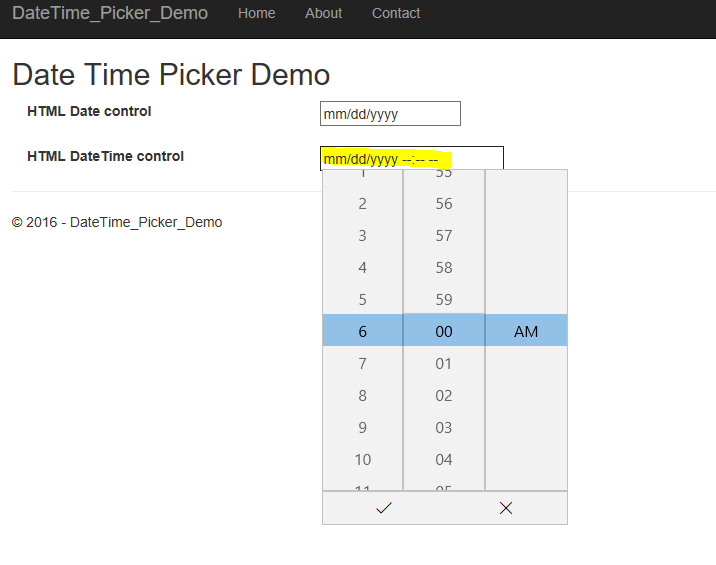
Task: Choose minute 56 in the minutes column
Action: 444,204
